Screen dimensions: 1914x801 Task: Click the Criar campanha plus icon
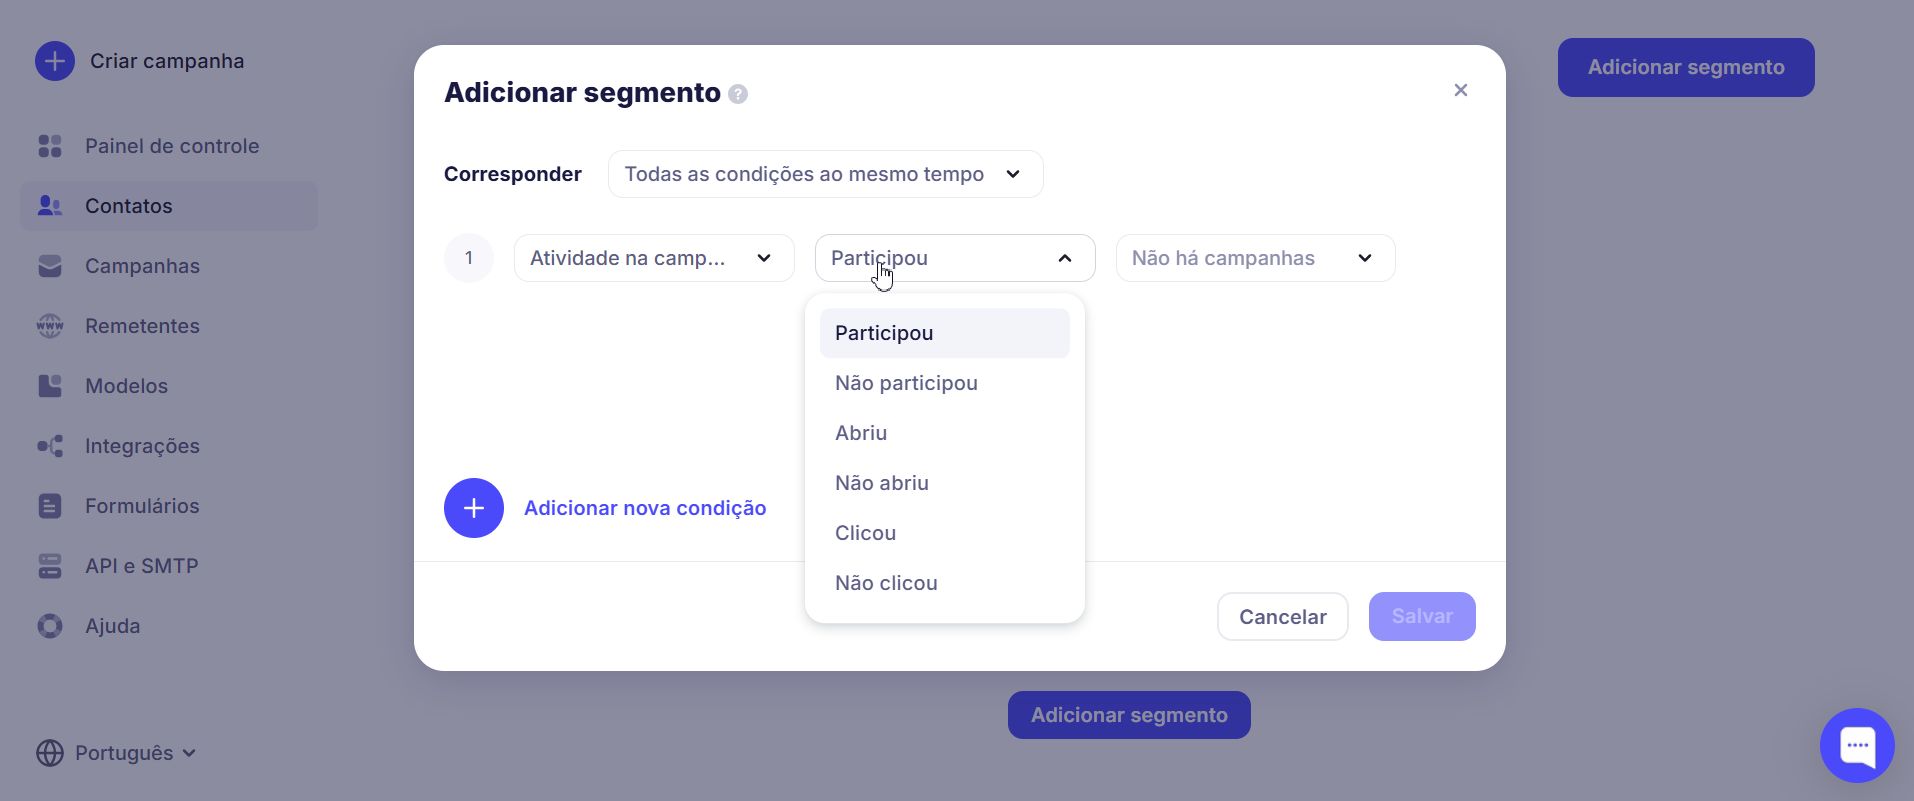pos(55,61)
